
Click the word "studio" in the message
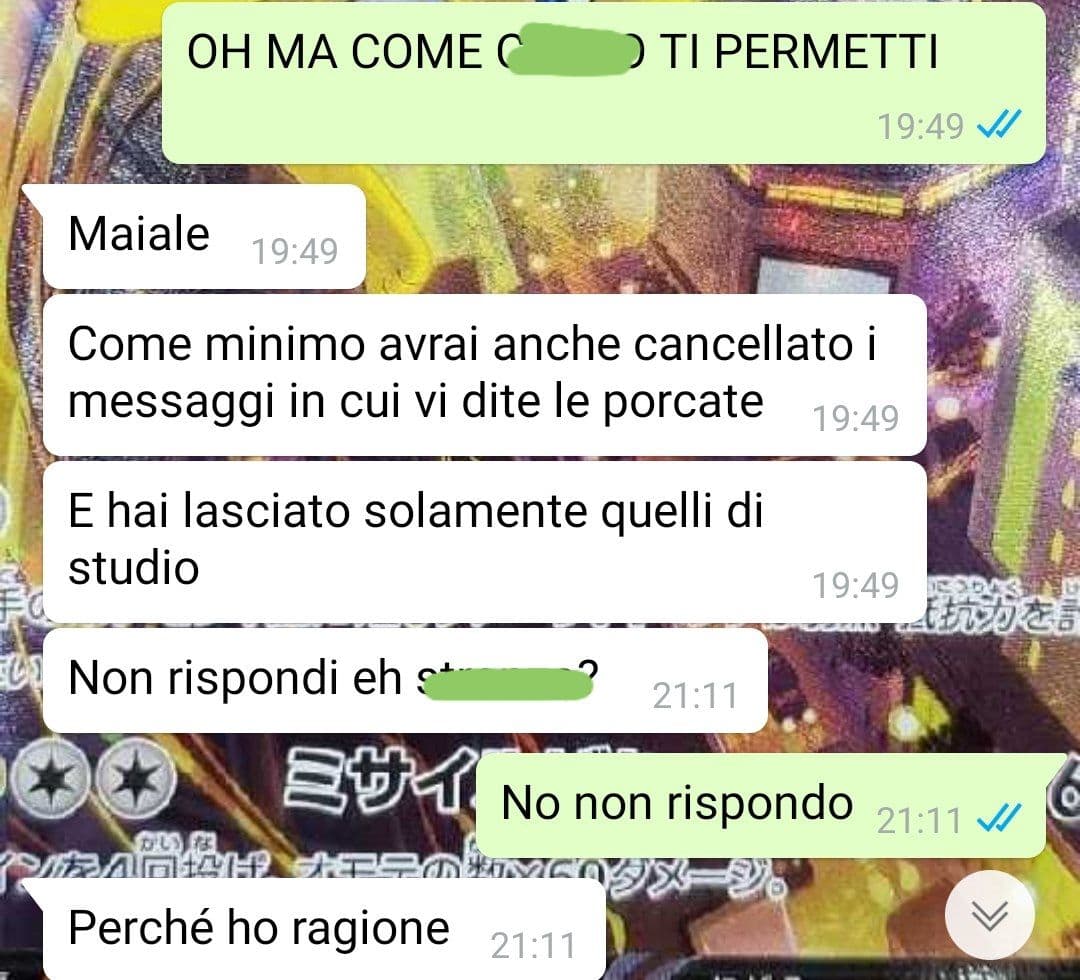coord(134,568)
